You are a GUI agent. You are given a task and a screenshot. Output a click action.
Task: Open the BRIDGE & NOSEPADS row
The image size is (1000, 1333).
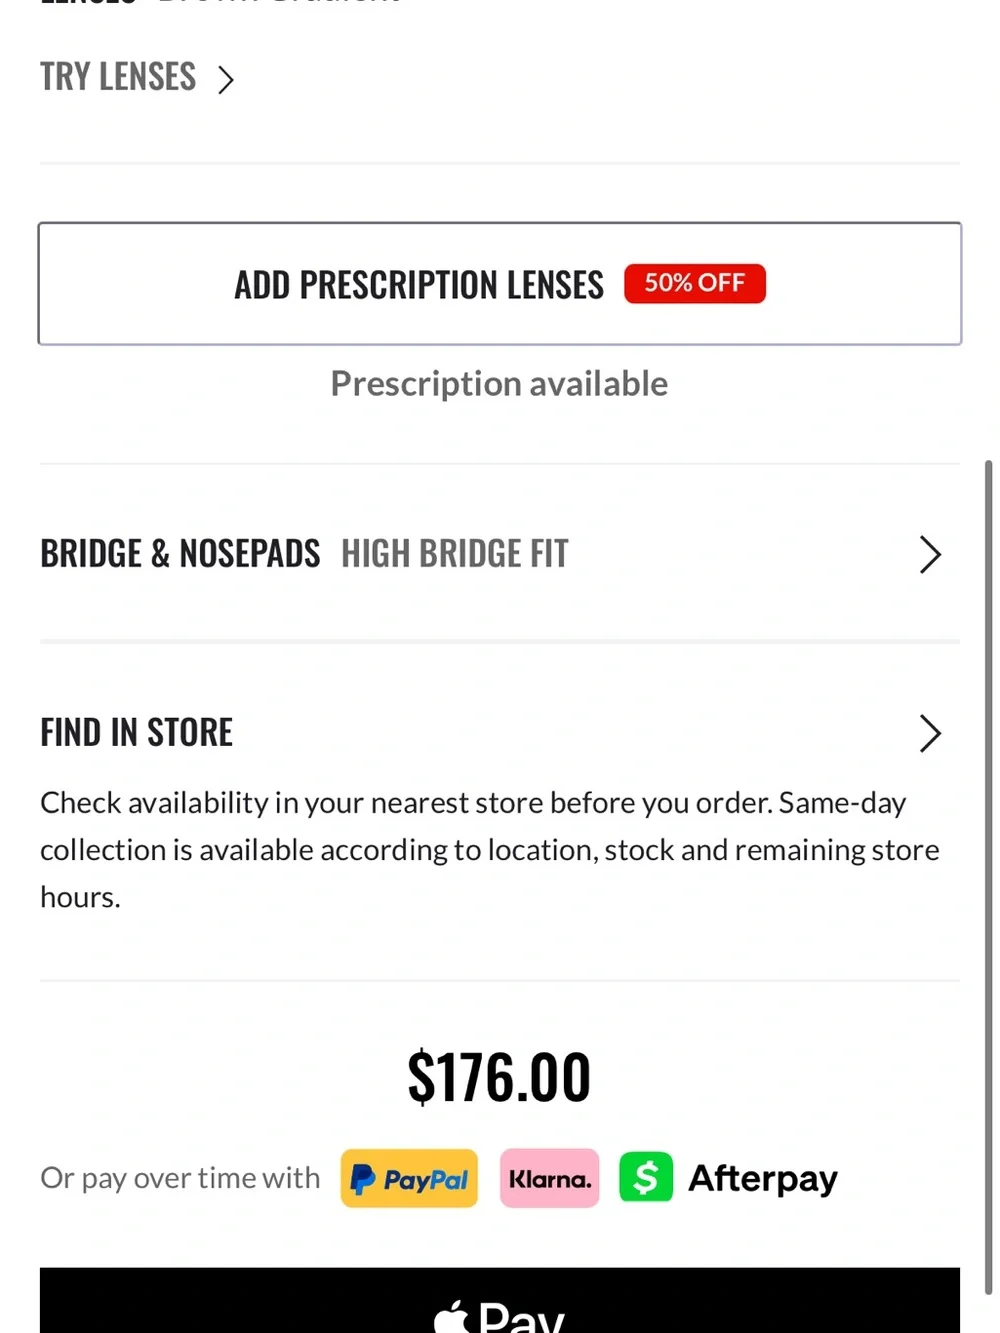click(500, 553)
